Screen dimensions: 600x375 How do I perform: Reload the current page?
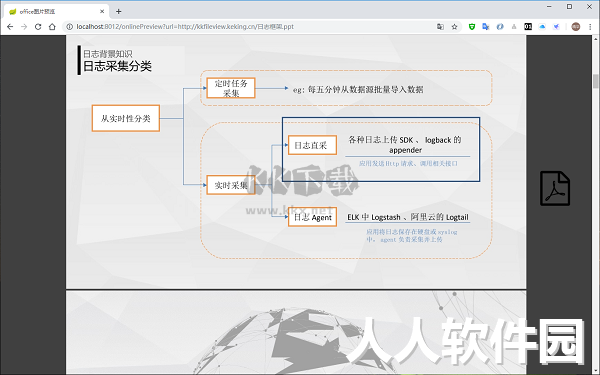coord(38,27)
